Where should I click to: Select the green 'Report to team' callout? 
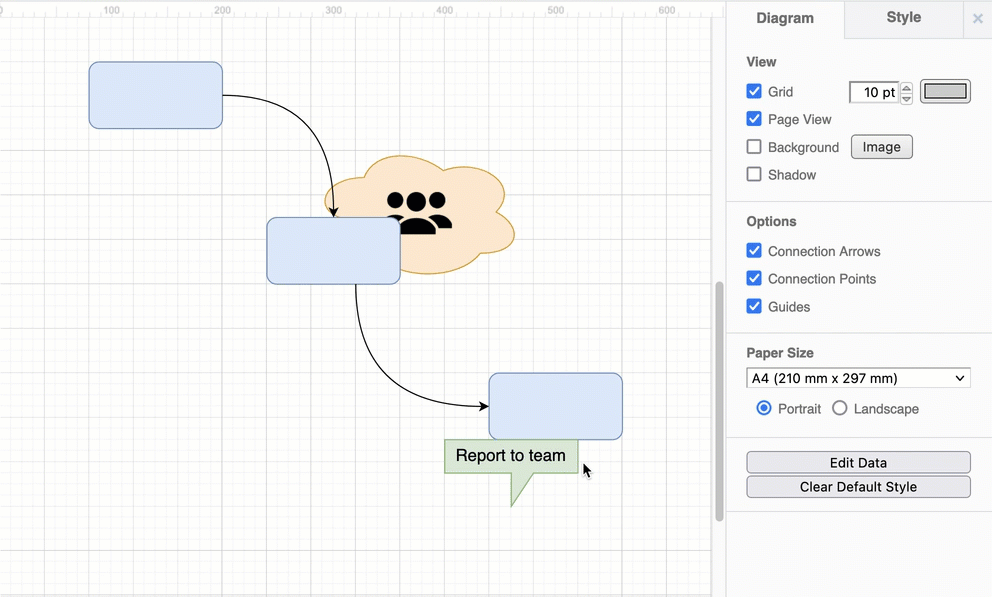[x=510, y=456]
